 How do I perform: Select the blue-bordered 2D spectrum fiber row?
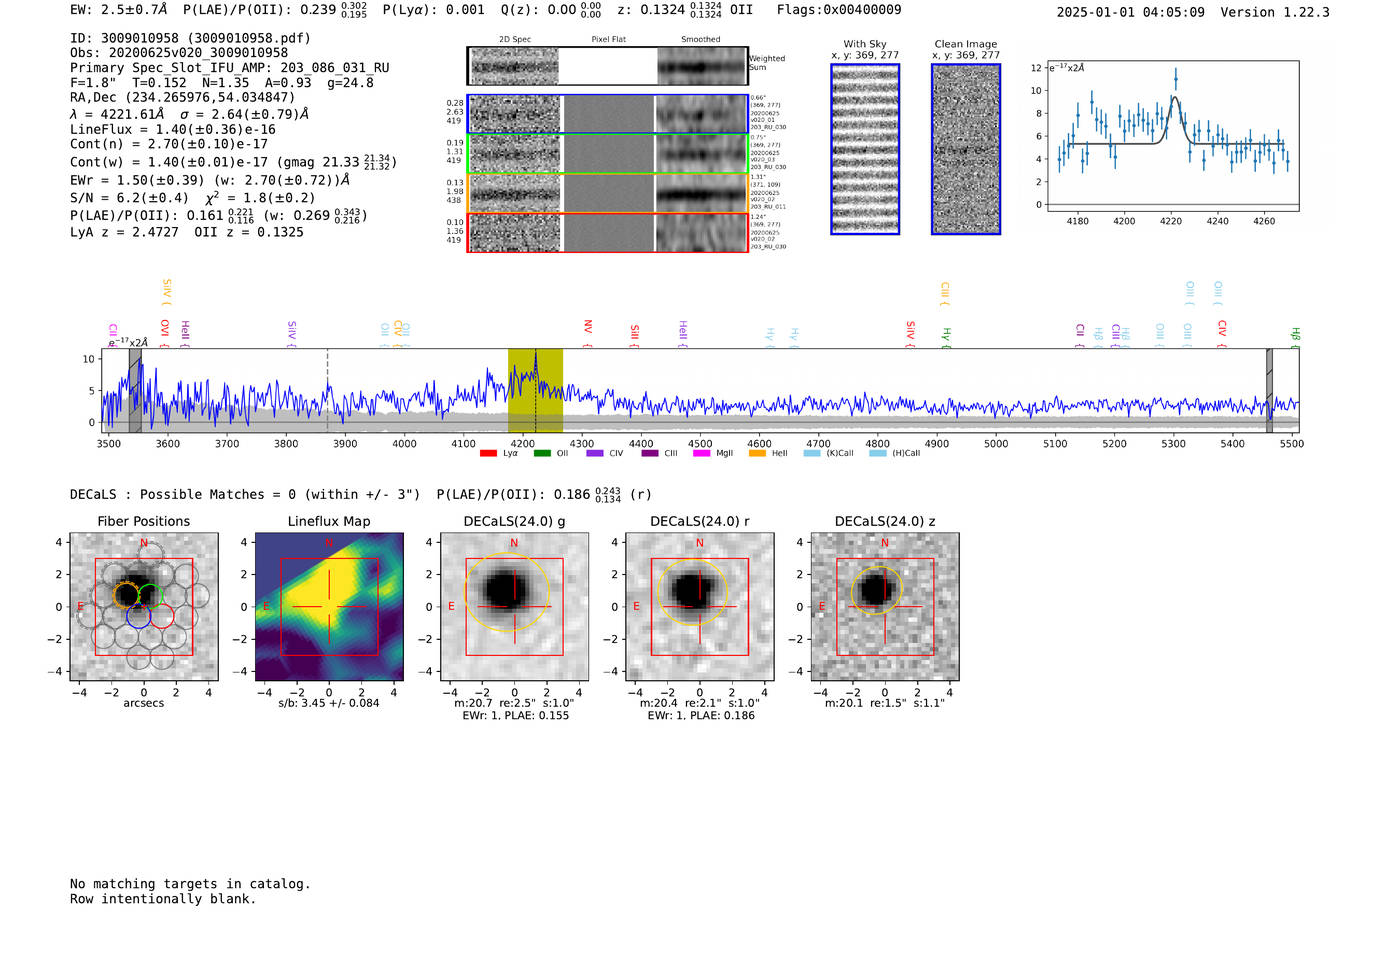pyautogui.click(x=608, y=114)
